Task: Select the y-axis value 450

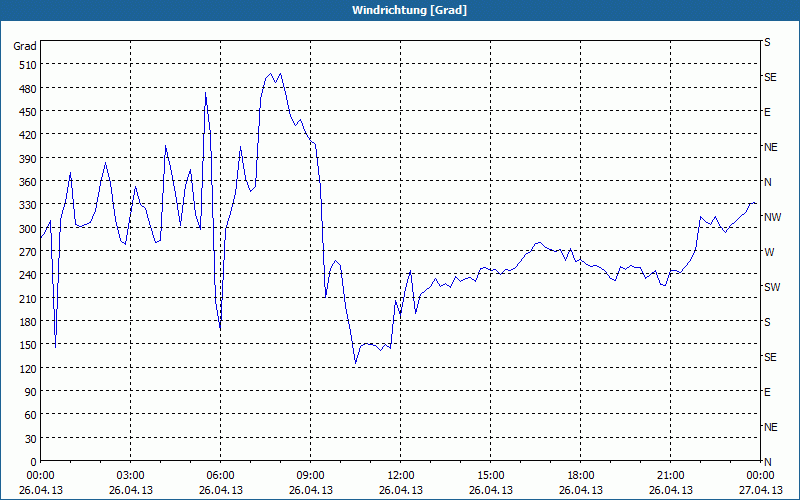Action: pyautogui.click(x=28, y=112)
